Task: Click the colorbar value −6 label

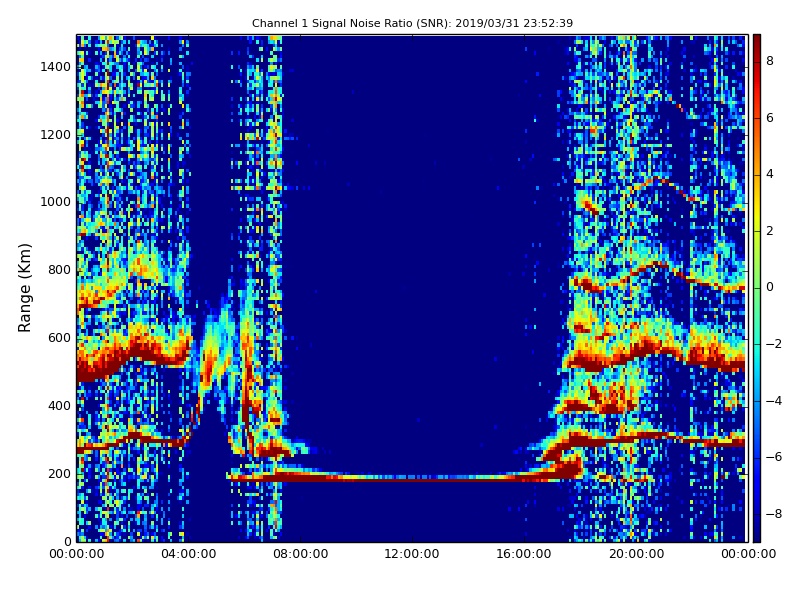Action: (x=774, y=457)
